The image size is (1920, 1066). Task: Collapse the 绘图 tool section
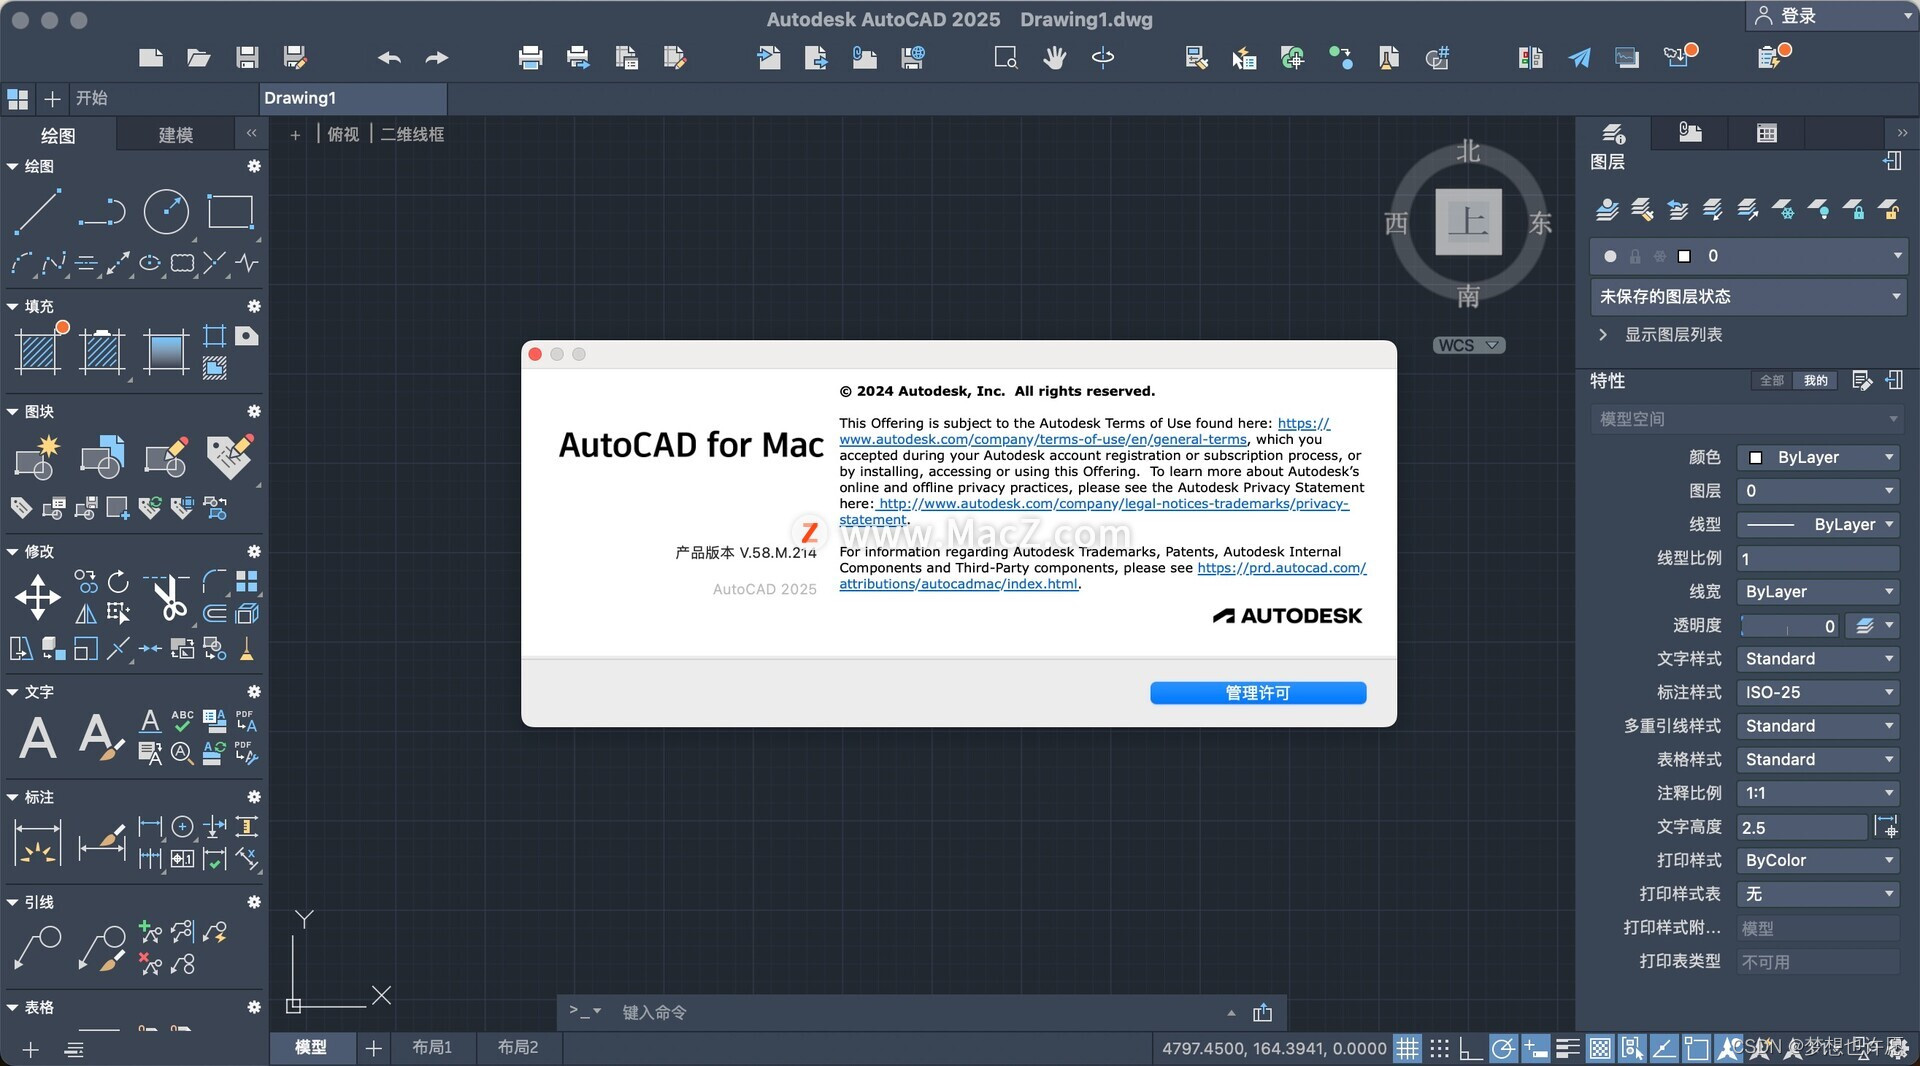pos(13,166)
